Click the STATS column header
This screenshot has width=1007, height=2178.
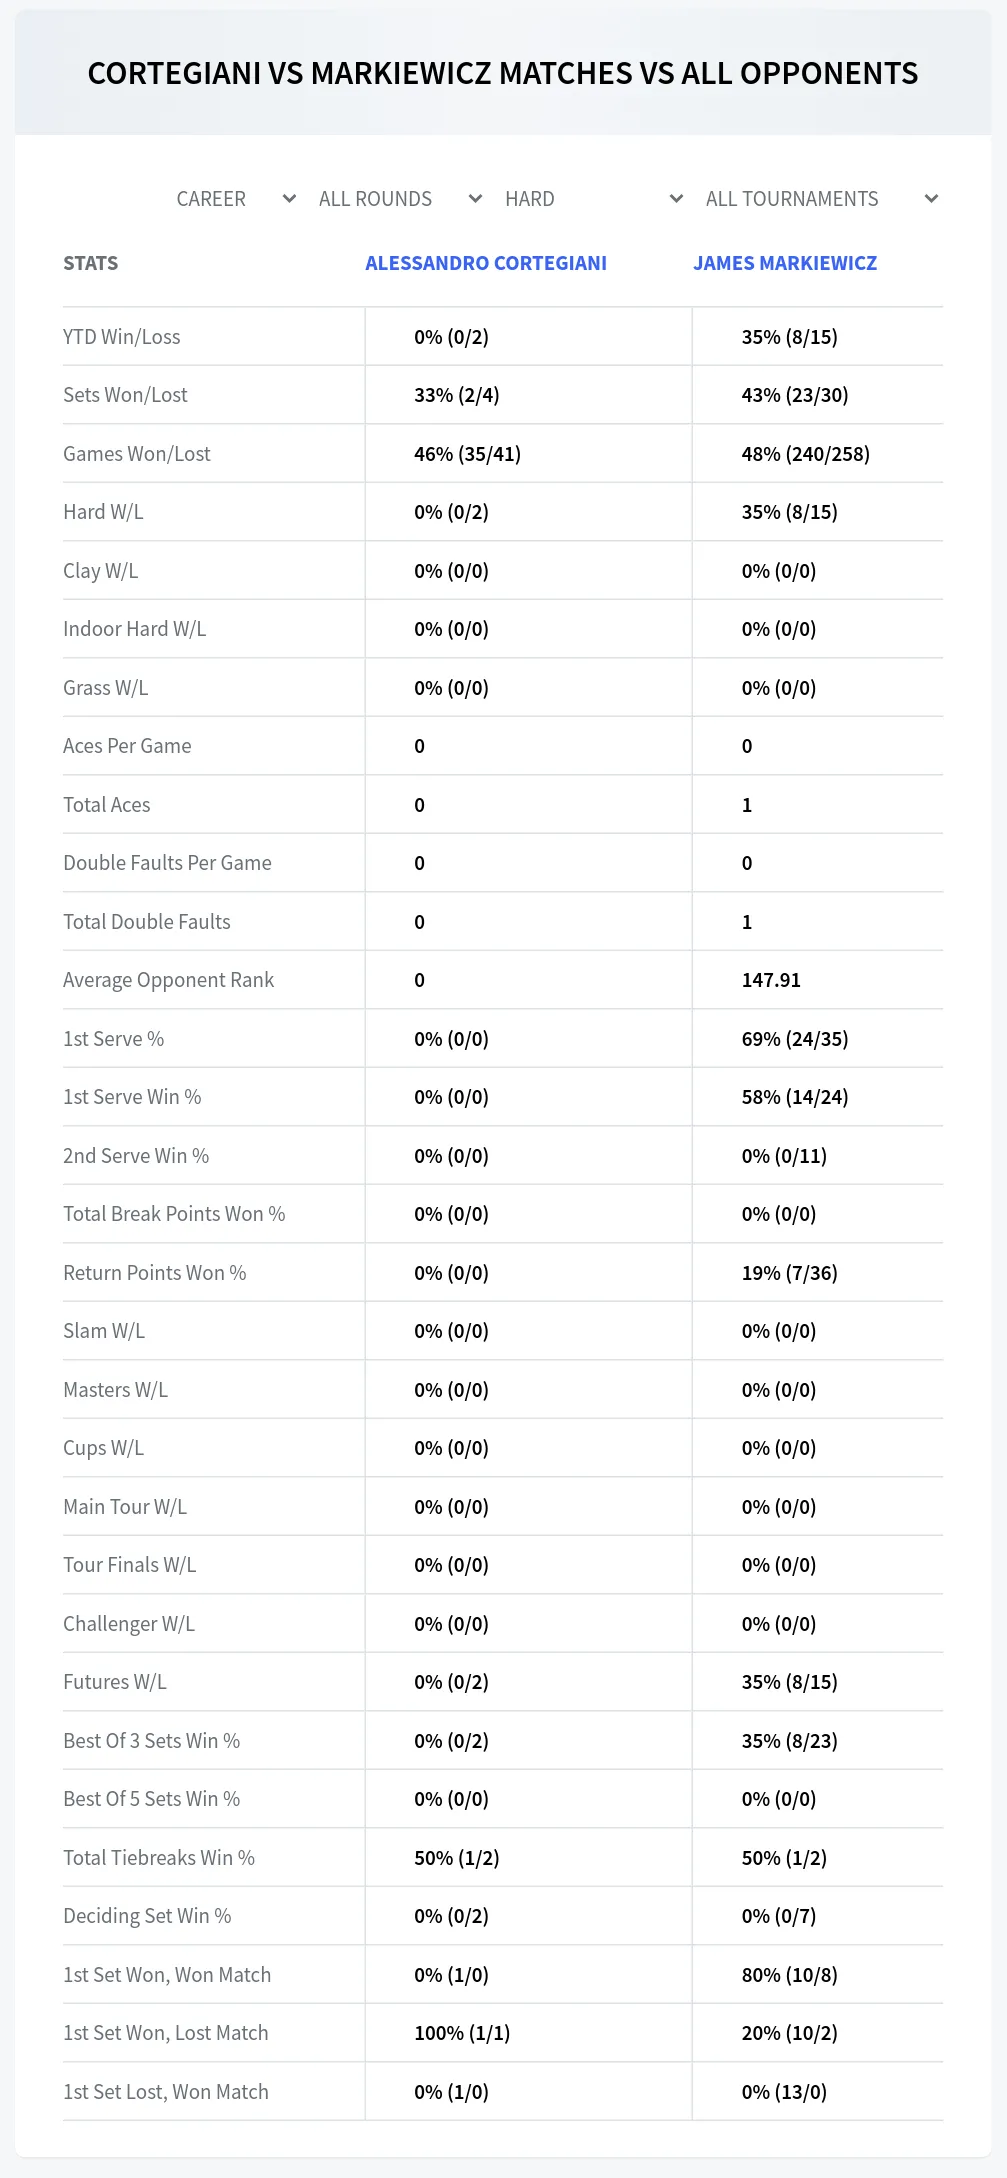(x=91, y=263)
